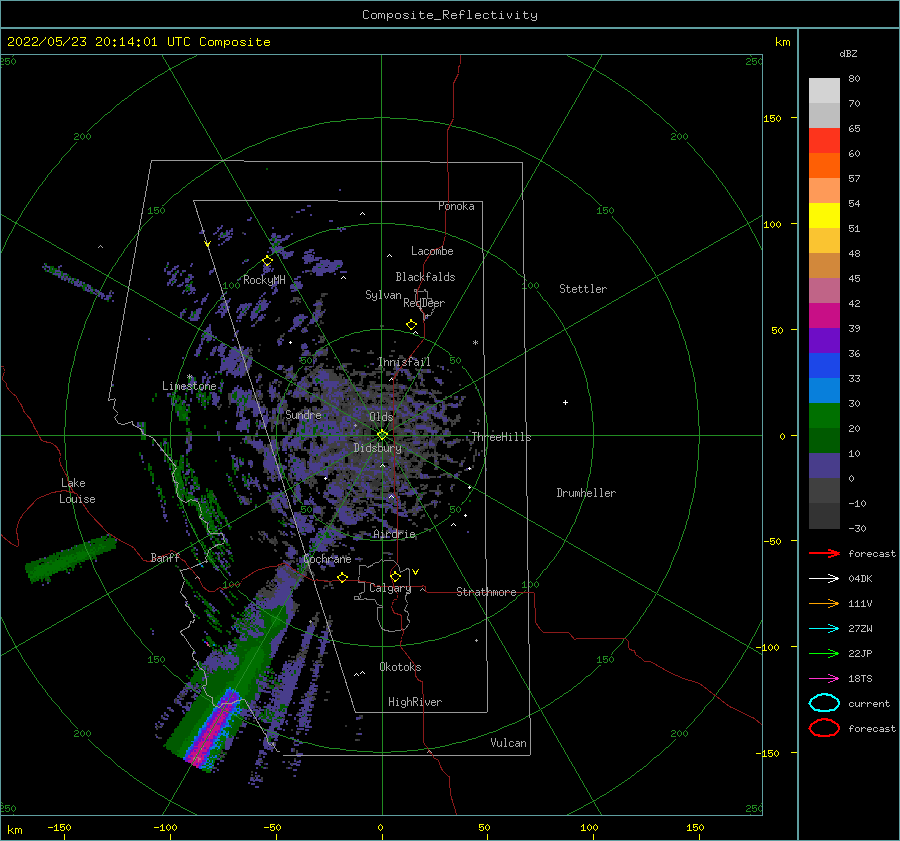Click the Composite_Reflectivity title text

tap(450, 15)
